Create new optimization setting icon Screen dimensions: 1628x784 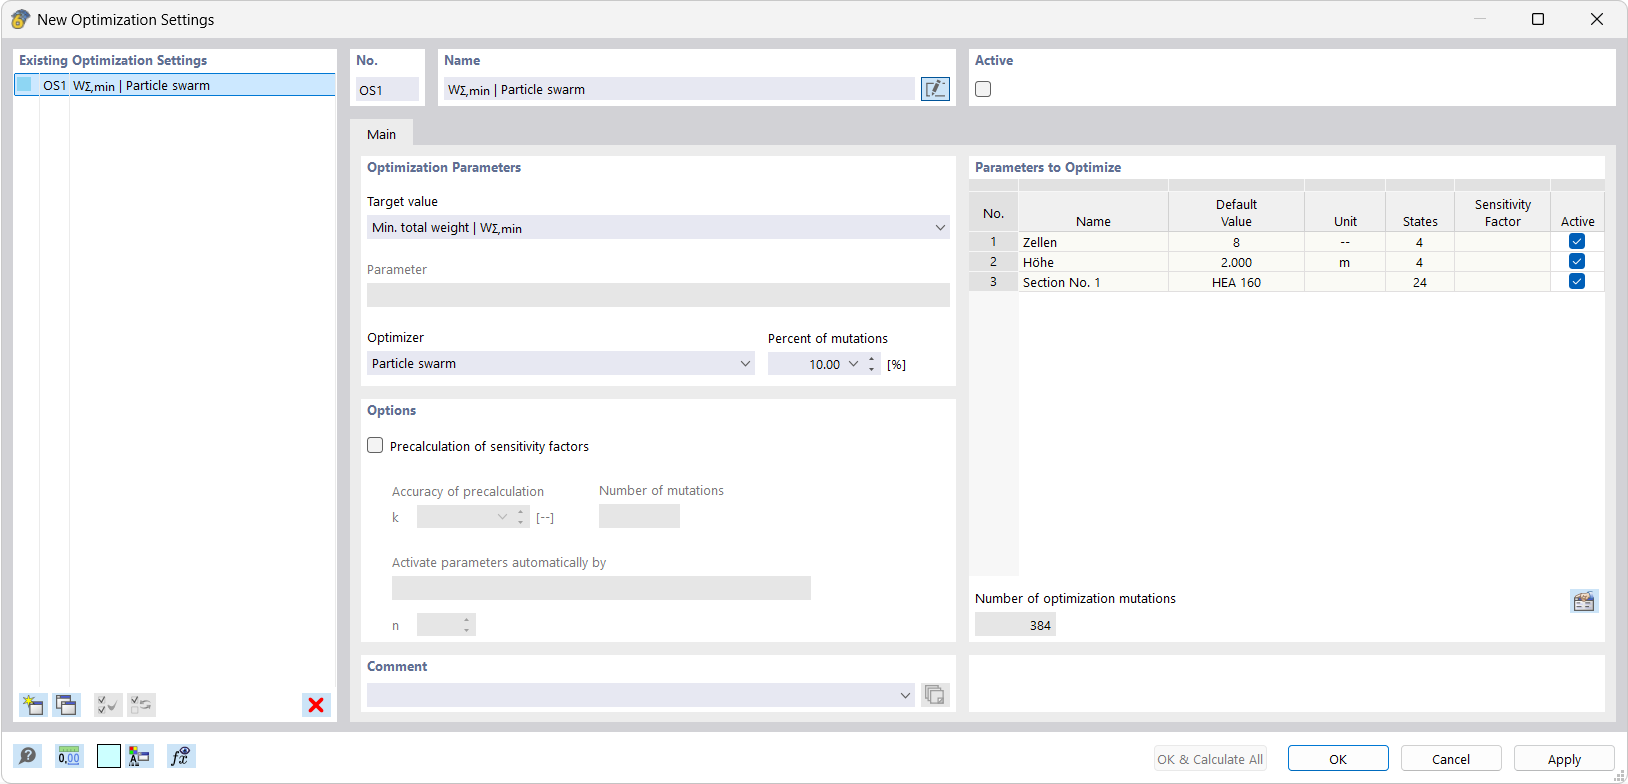point(33,705)
